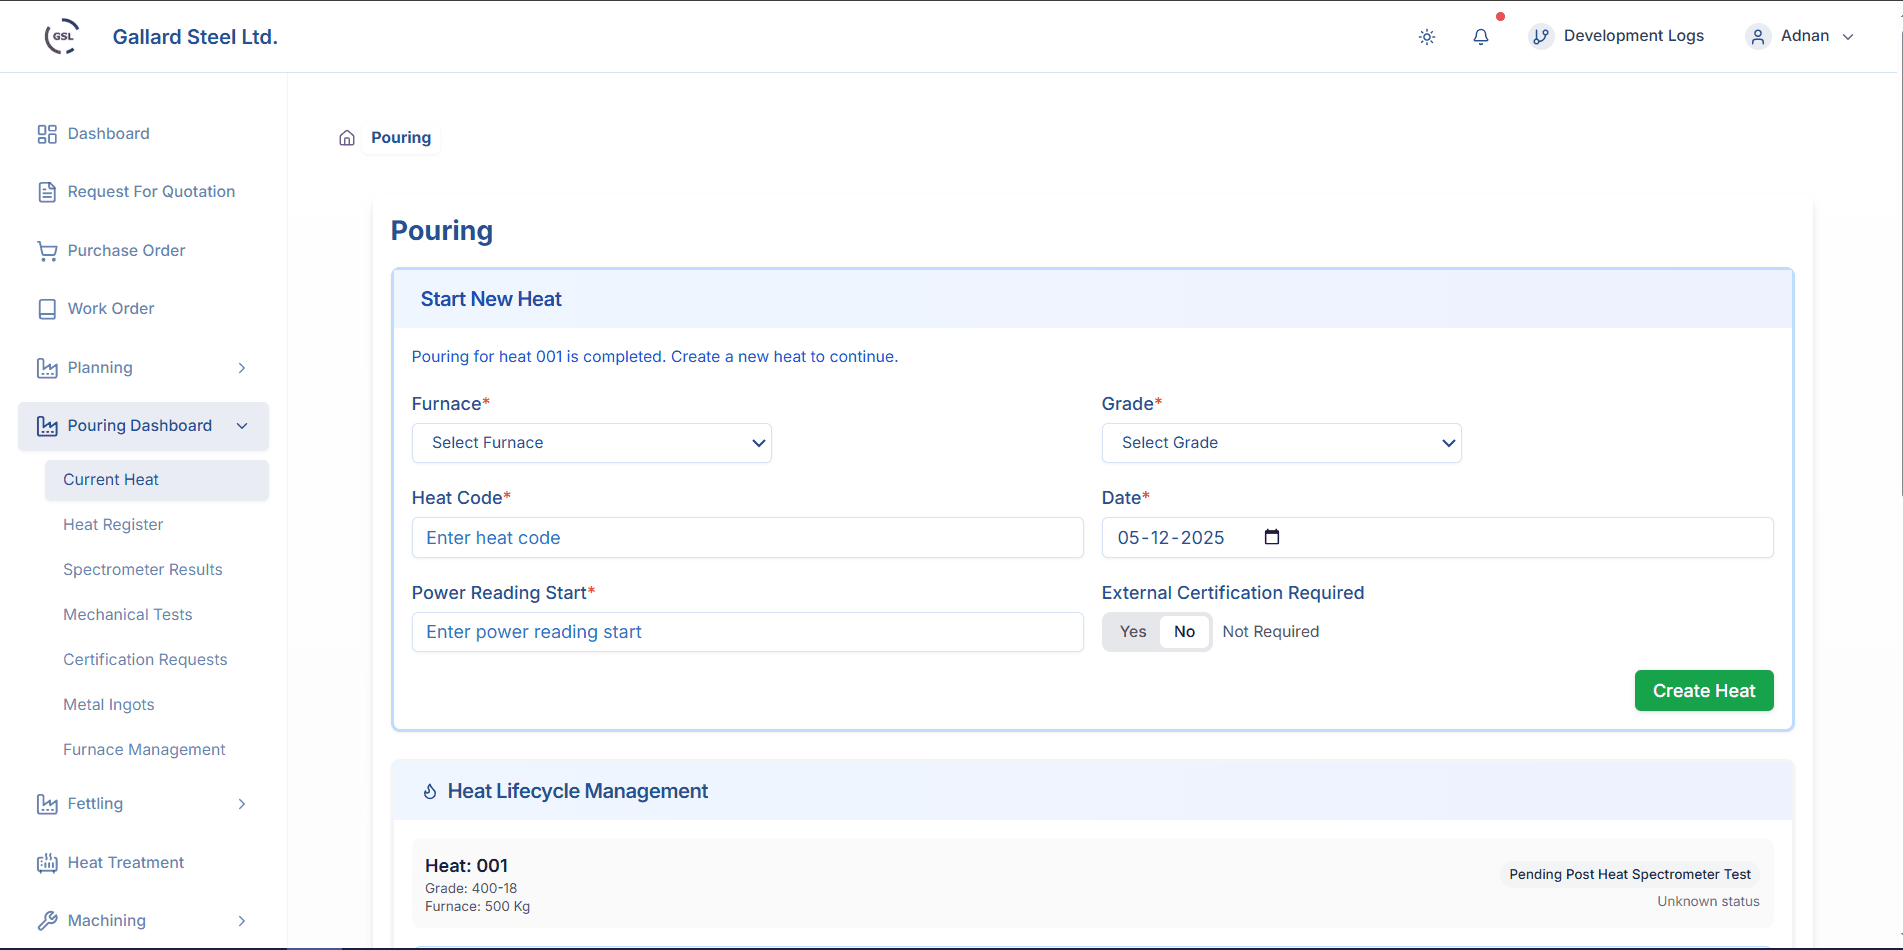Image resolution: width=1903 pixels, height=950 pixels.
Task: Select the Purchase Order cart icon
Action: tap(47, 250)
